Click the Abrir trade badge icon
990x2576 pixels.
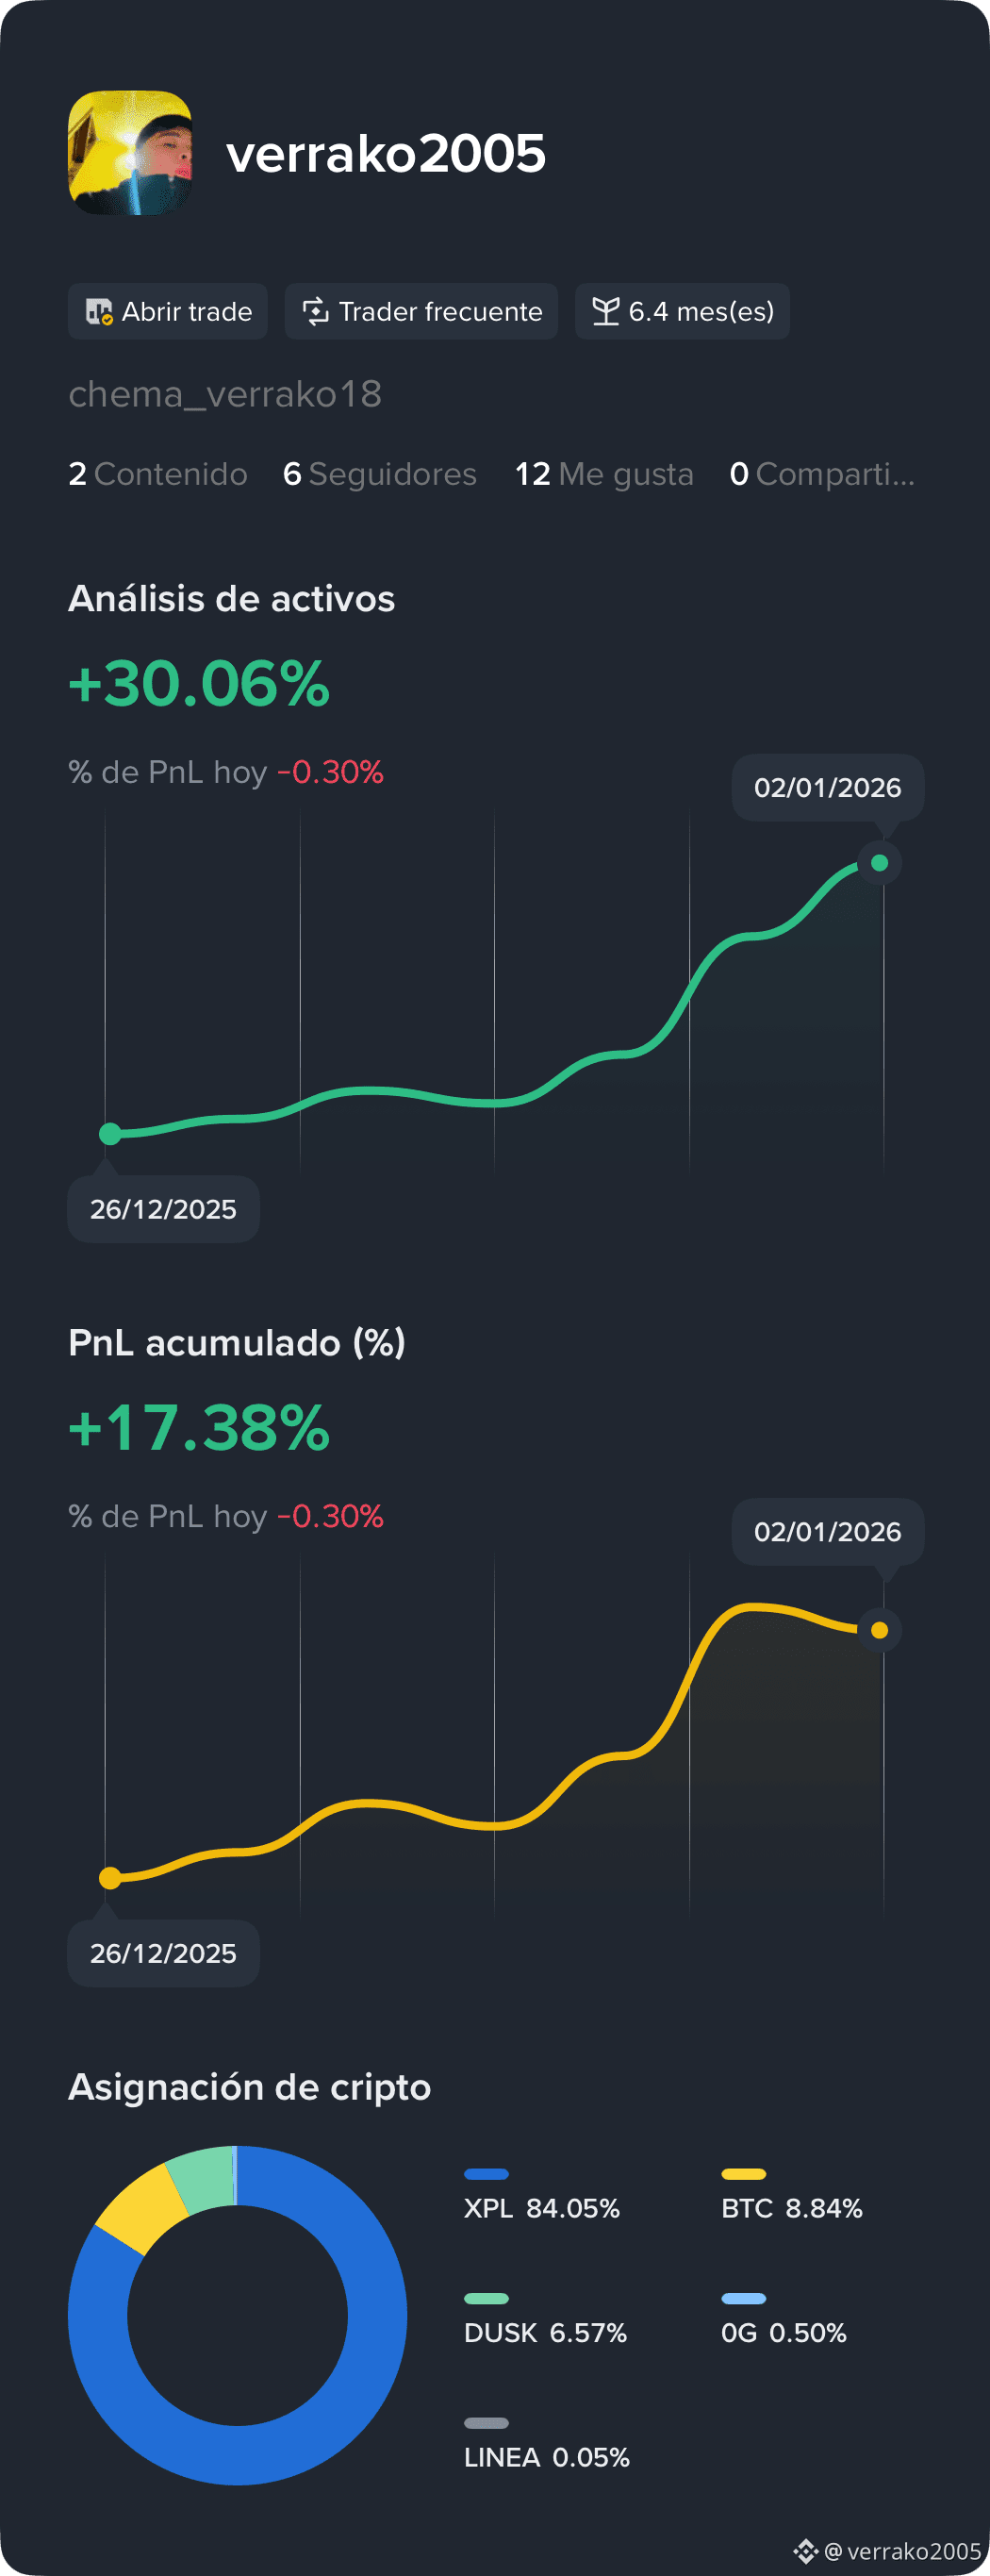tap(99, 312)
